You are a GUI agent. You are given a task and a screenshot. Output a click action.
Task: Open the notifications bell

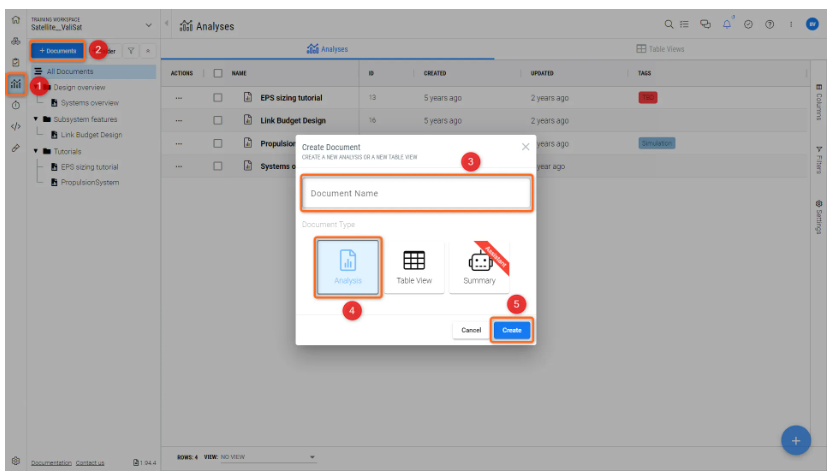(727, 24)
